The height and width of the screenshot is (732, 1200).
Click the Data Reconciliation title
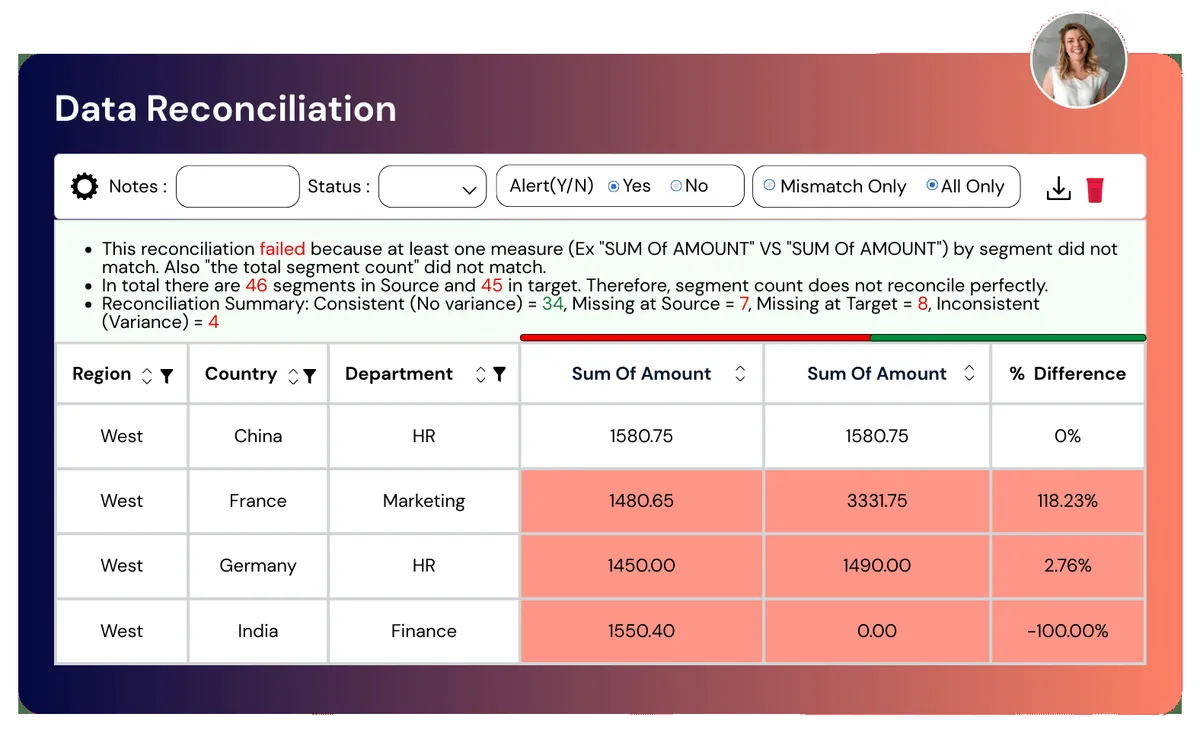[225, 109]
